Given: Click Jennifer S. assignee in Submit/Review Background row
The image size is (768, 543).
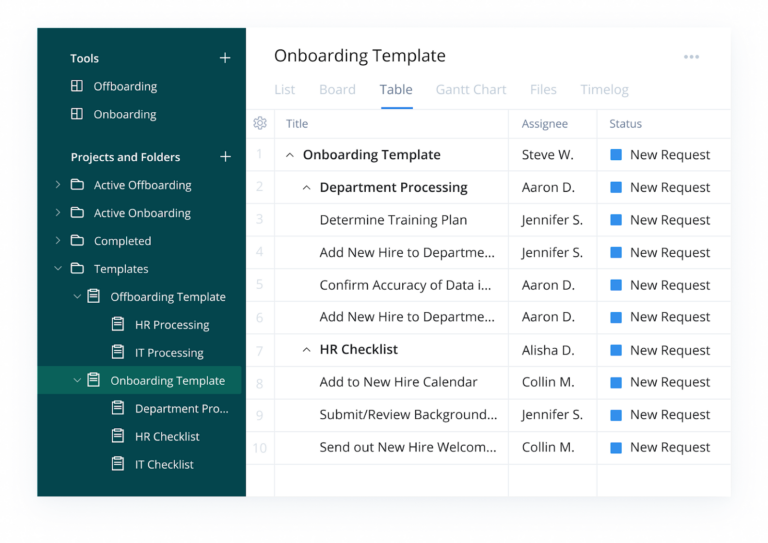Looking at the screenshot, I should point(552,415).
